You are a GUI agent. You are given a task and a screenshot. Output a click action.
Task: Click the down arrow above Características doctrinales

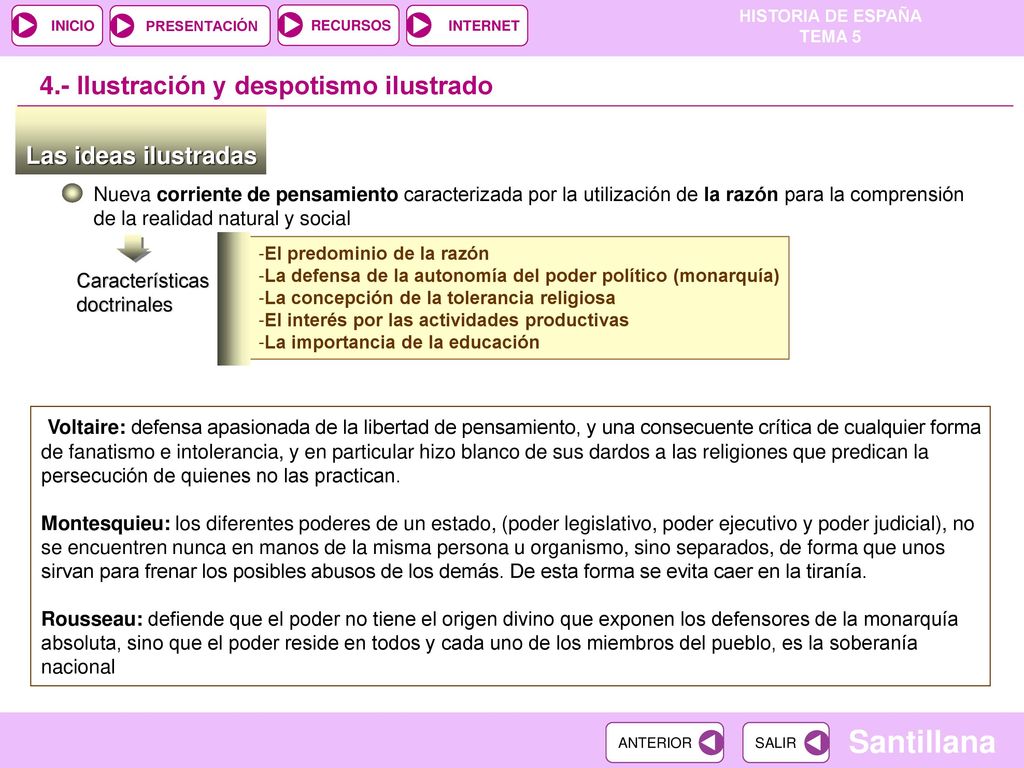(134, 248)
